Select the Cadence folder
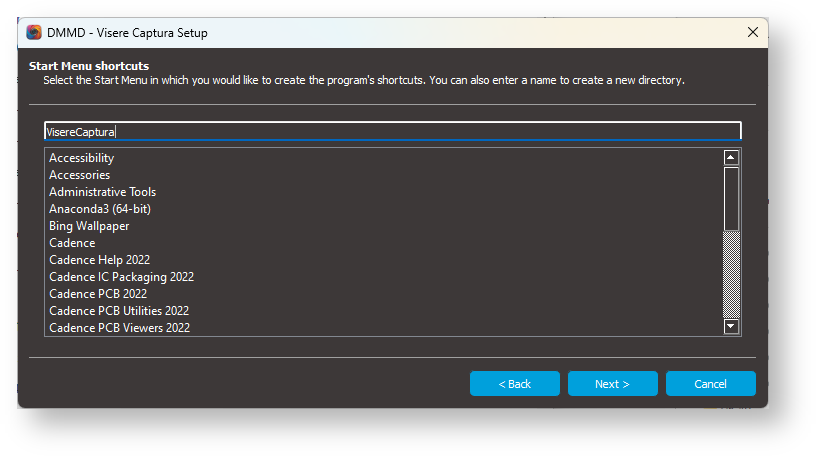The height and width of the screenshot is (457, 817). click(x=72, y=243)
